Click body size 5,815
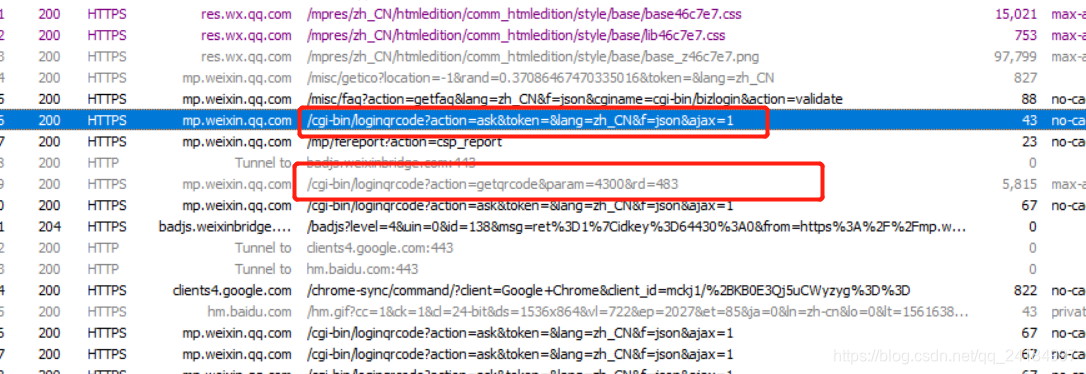The height and width of the screenshot is (374, 1086). click(x=1020, y=185)
